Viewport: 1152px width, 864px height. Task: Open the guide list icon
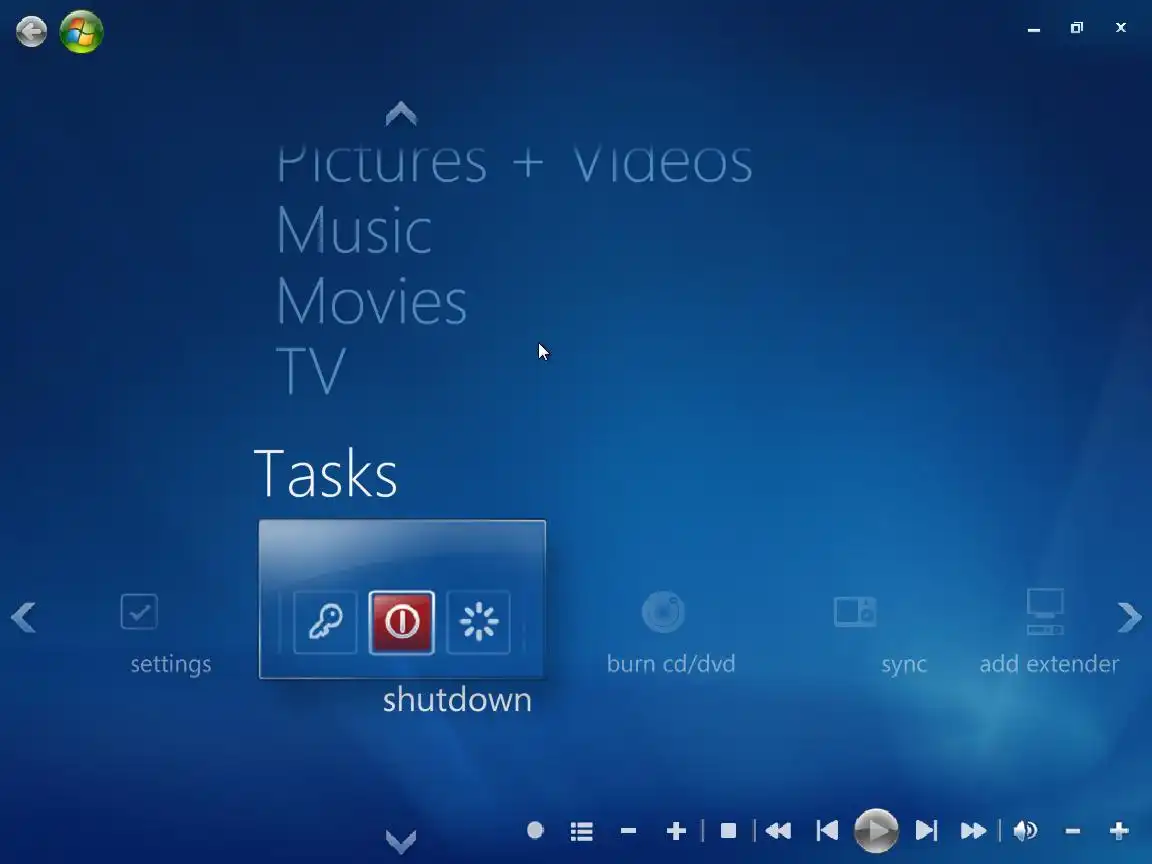click(582, 831)
